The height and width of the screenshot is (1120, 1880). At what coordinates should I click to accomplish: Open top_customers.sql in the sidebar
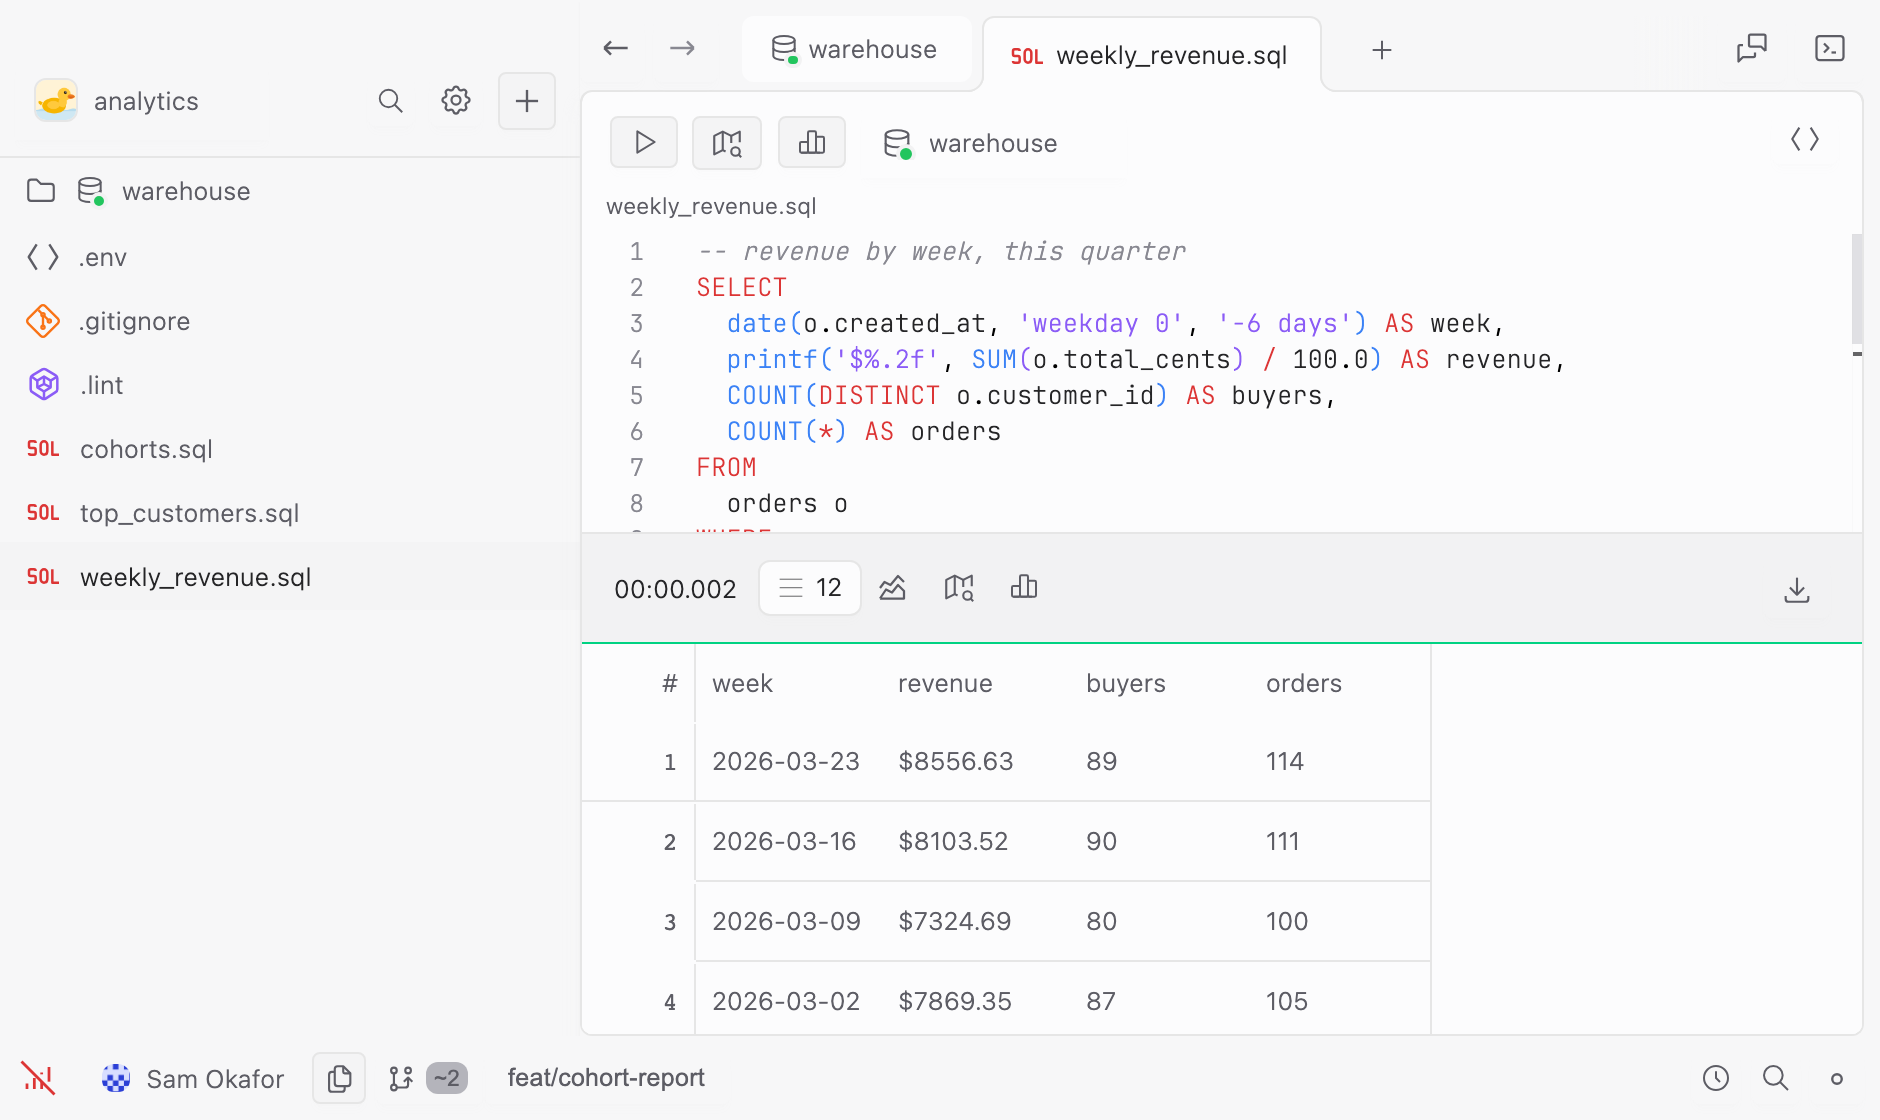[x=290, y=513]
